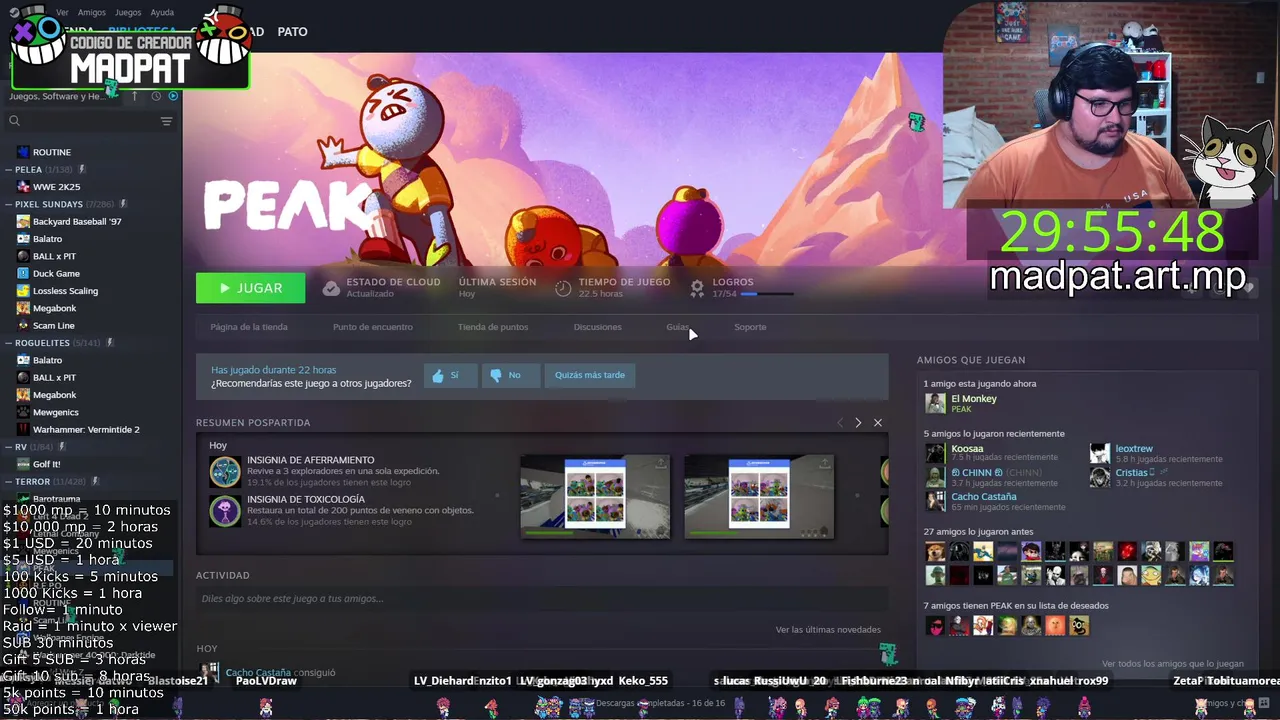Click the Logros gear icon

click(697, 288)
